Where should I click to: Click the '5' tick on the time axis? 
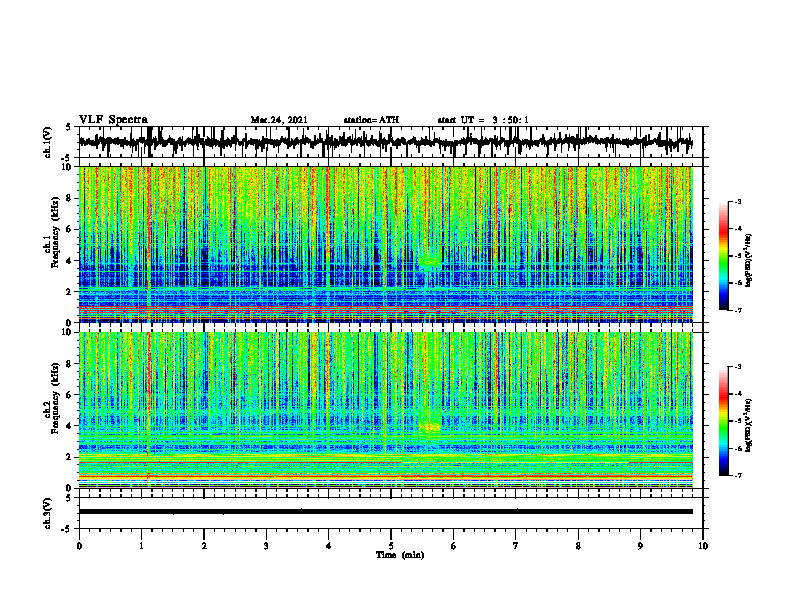click(391, 546)
